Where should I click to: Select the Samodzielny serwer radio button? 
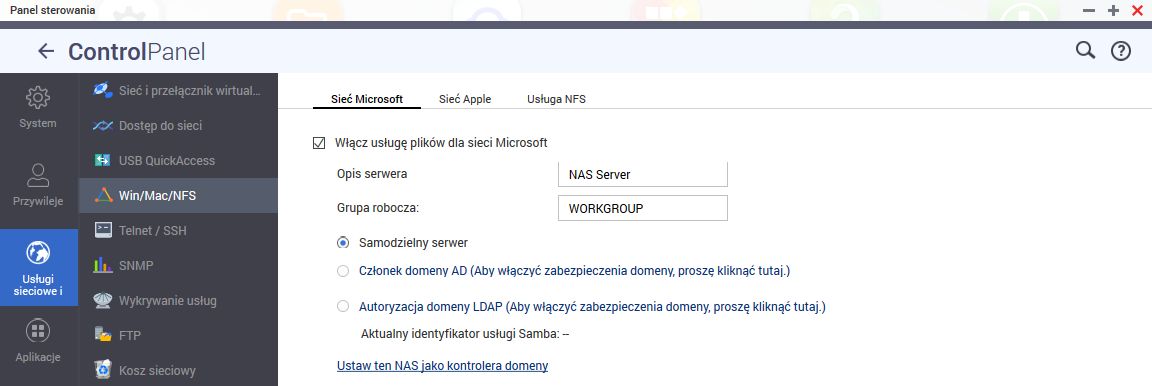(342, 242)
